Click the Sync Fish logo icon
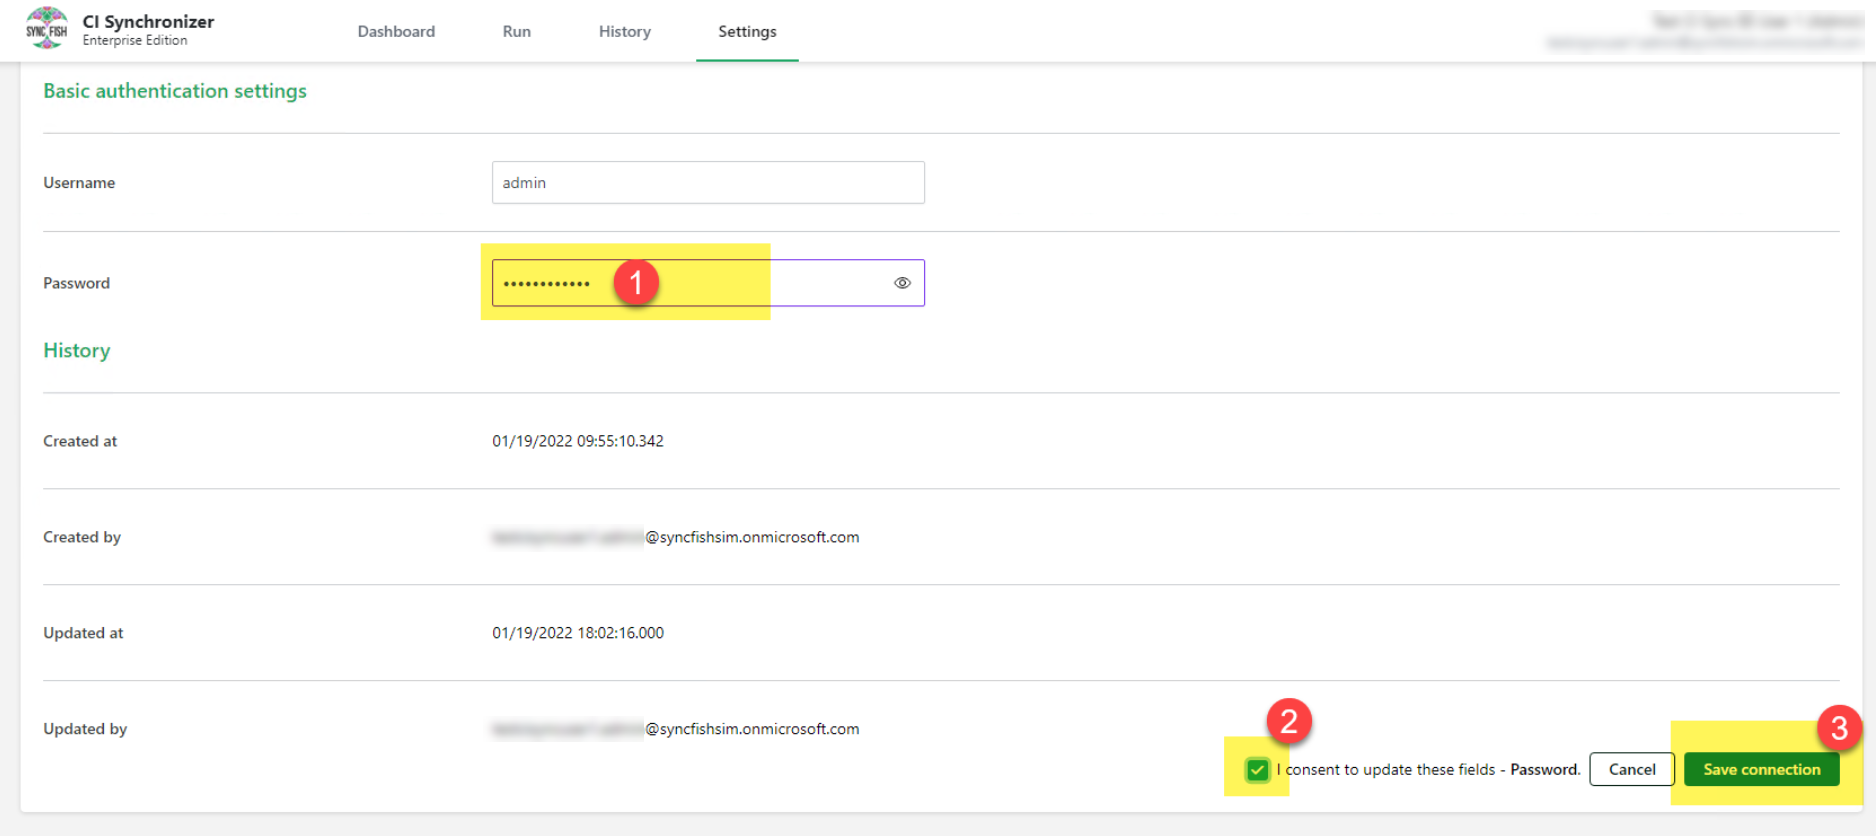The width and height of the screenshot is (1876, 836). point(47,29)
